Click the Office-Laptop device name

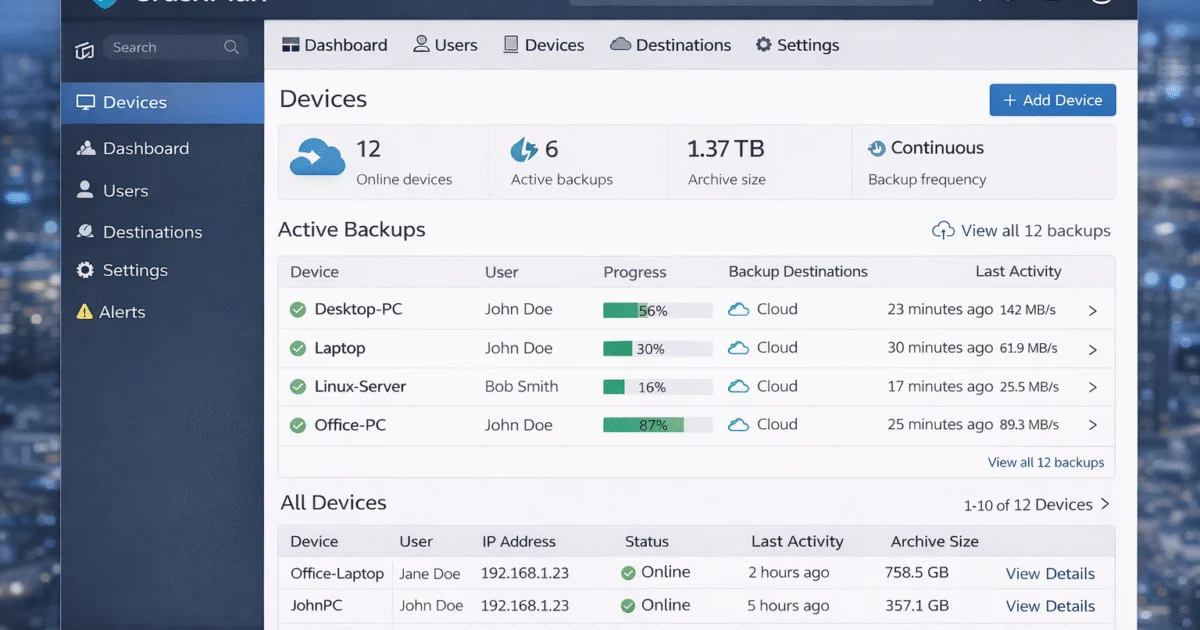tap(337, 573)
